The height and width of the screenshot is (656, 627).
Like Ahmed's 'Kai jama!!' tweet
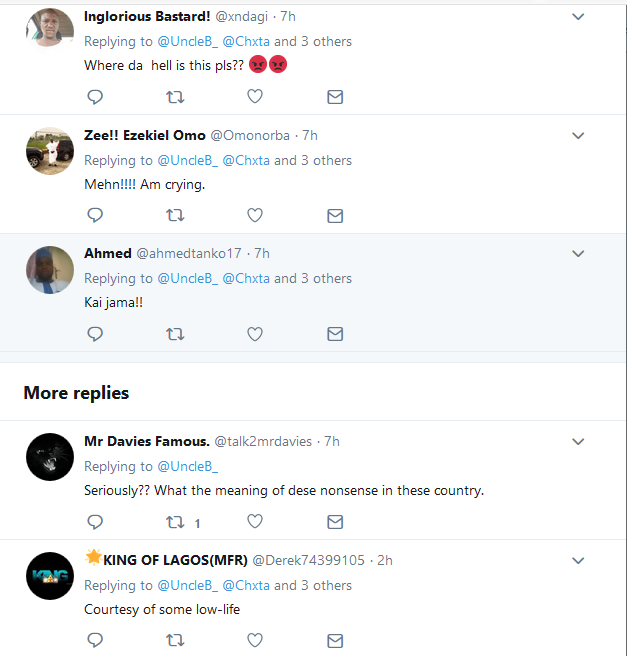(255, 334)
